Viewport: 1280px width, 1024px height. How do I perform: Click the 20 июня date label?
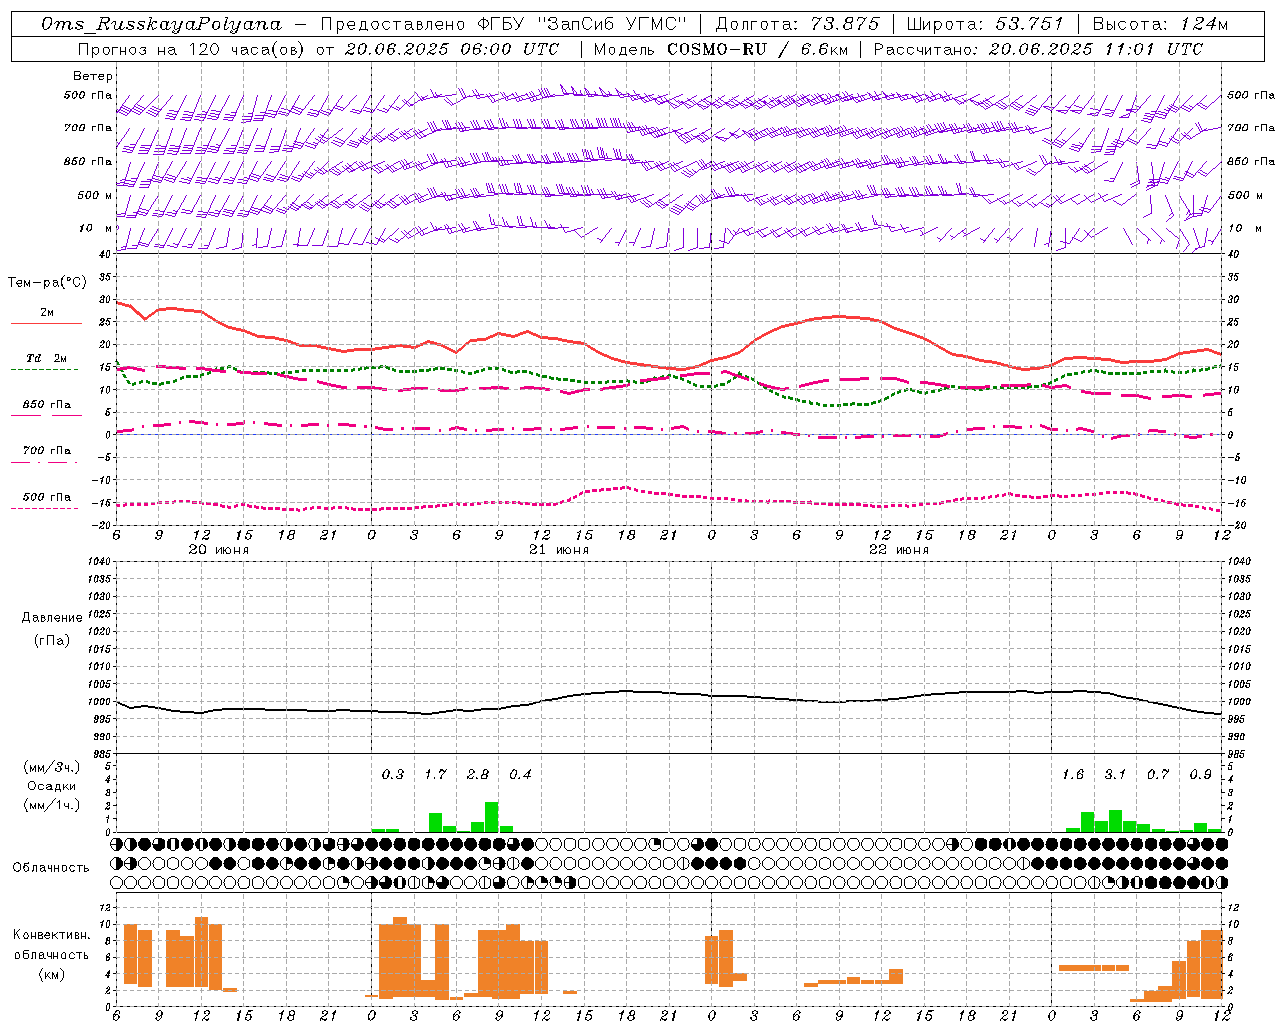coord(219,550)
